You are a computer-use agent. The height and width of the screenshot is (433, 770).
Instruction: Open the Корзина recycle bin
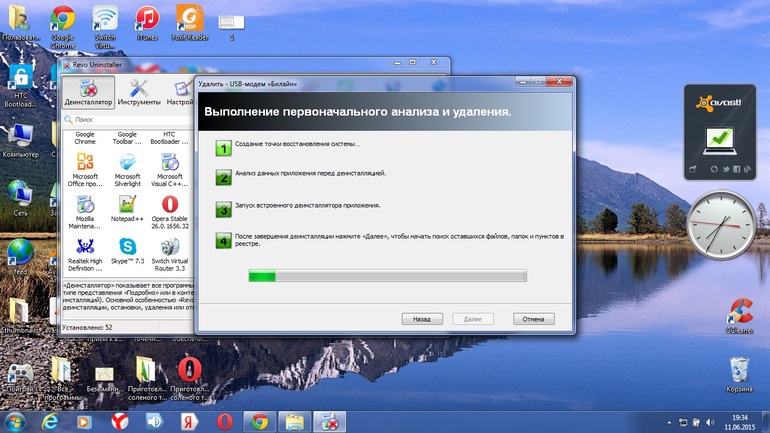[739, 370]
